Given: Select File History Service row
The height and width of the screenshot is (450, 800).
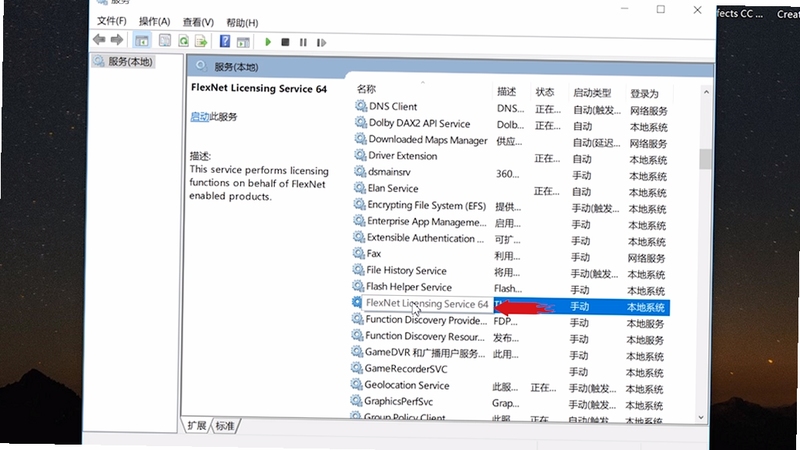Looking at the screenshot, I should tap(510, 271).
